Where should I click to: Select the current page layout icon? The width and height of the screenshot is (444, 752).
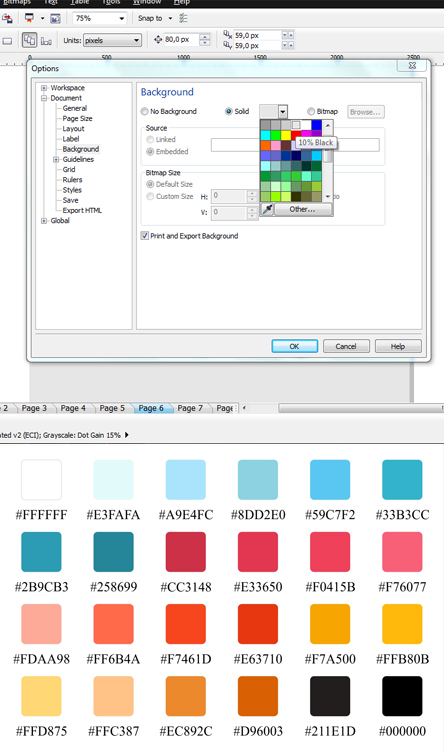(46, 41)
